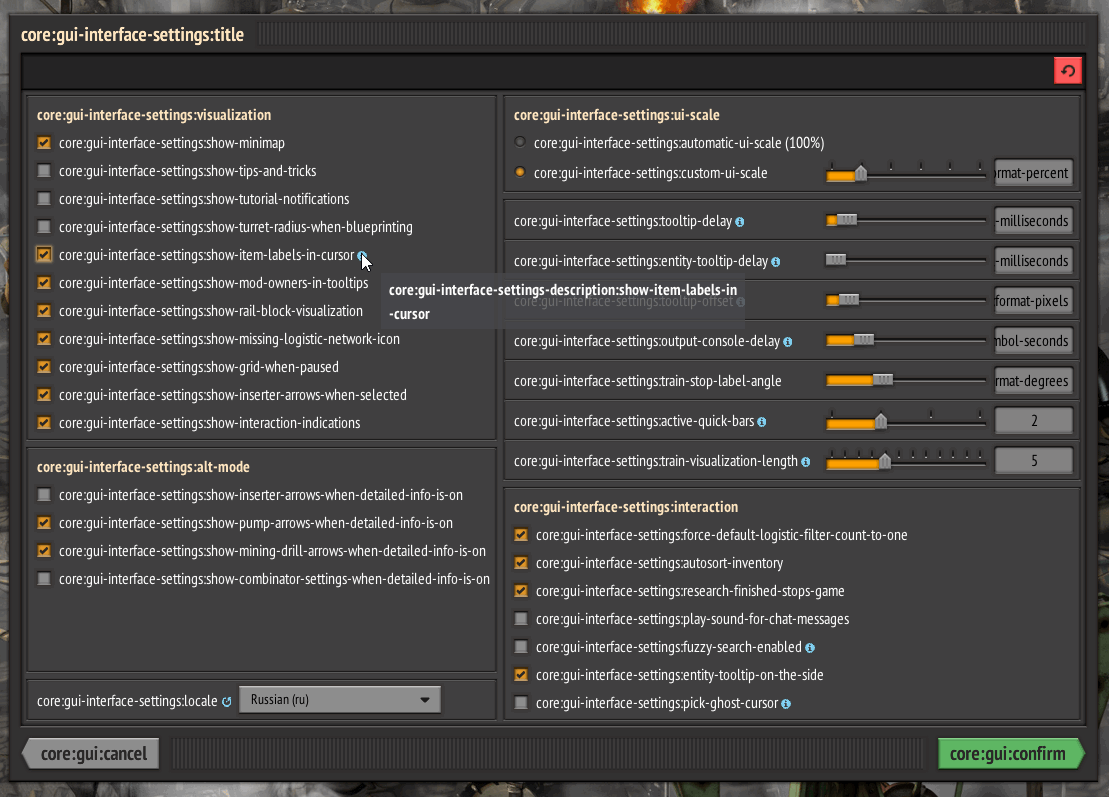Click info icon next to output-console-delay
This screenshot has width=1109, height=797.
coord(788,342)
